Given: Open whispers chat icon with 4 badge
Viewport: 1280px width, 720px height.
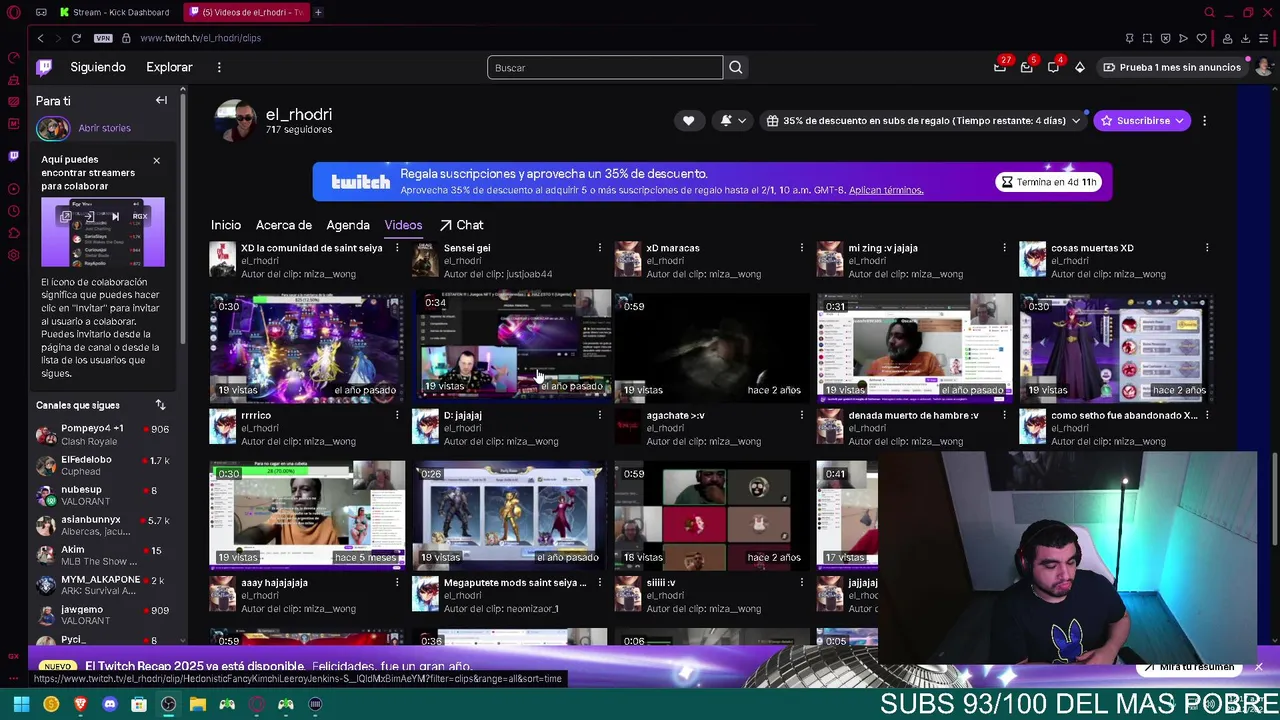Looking at the screenshot, I should [1053, 67].
